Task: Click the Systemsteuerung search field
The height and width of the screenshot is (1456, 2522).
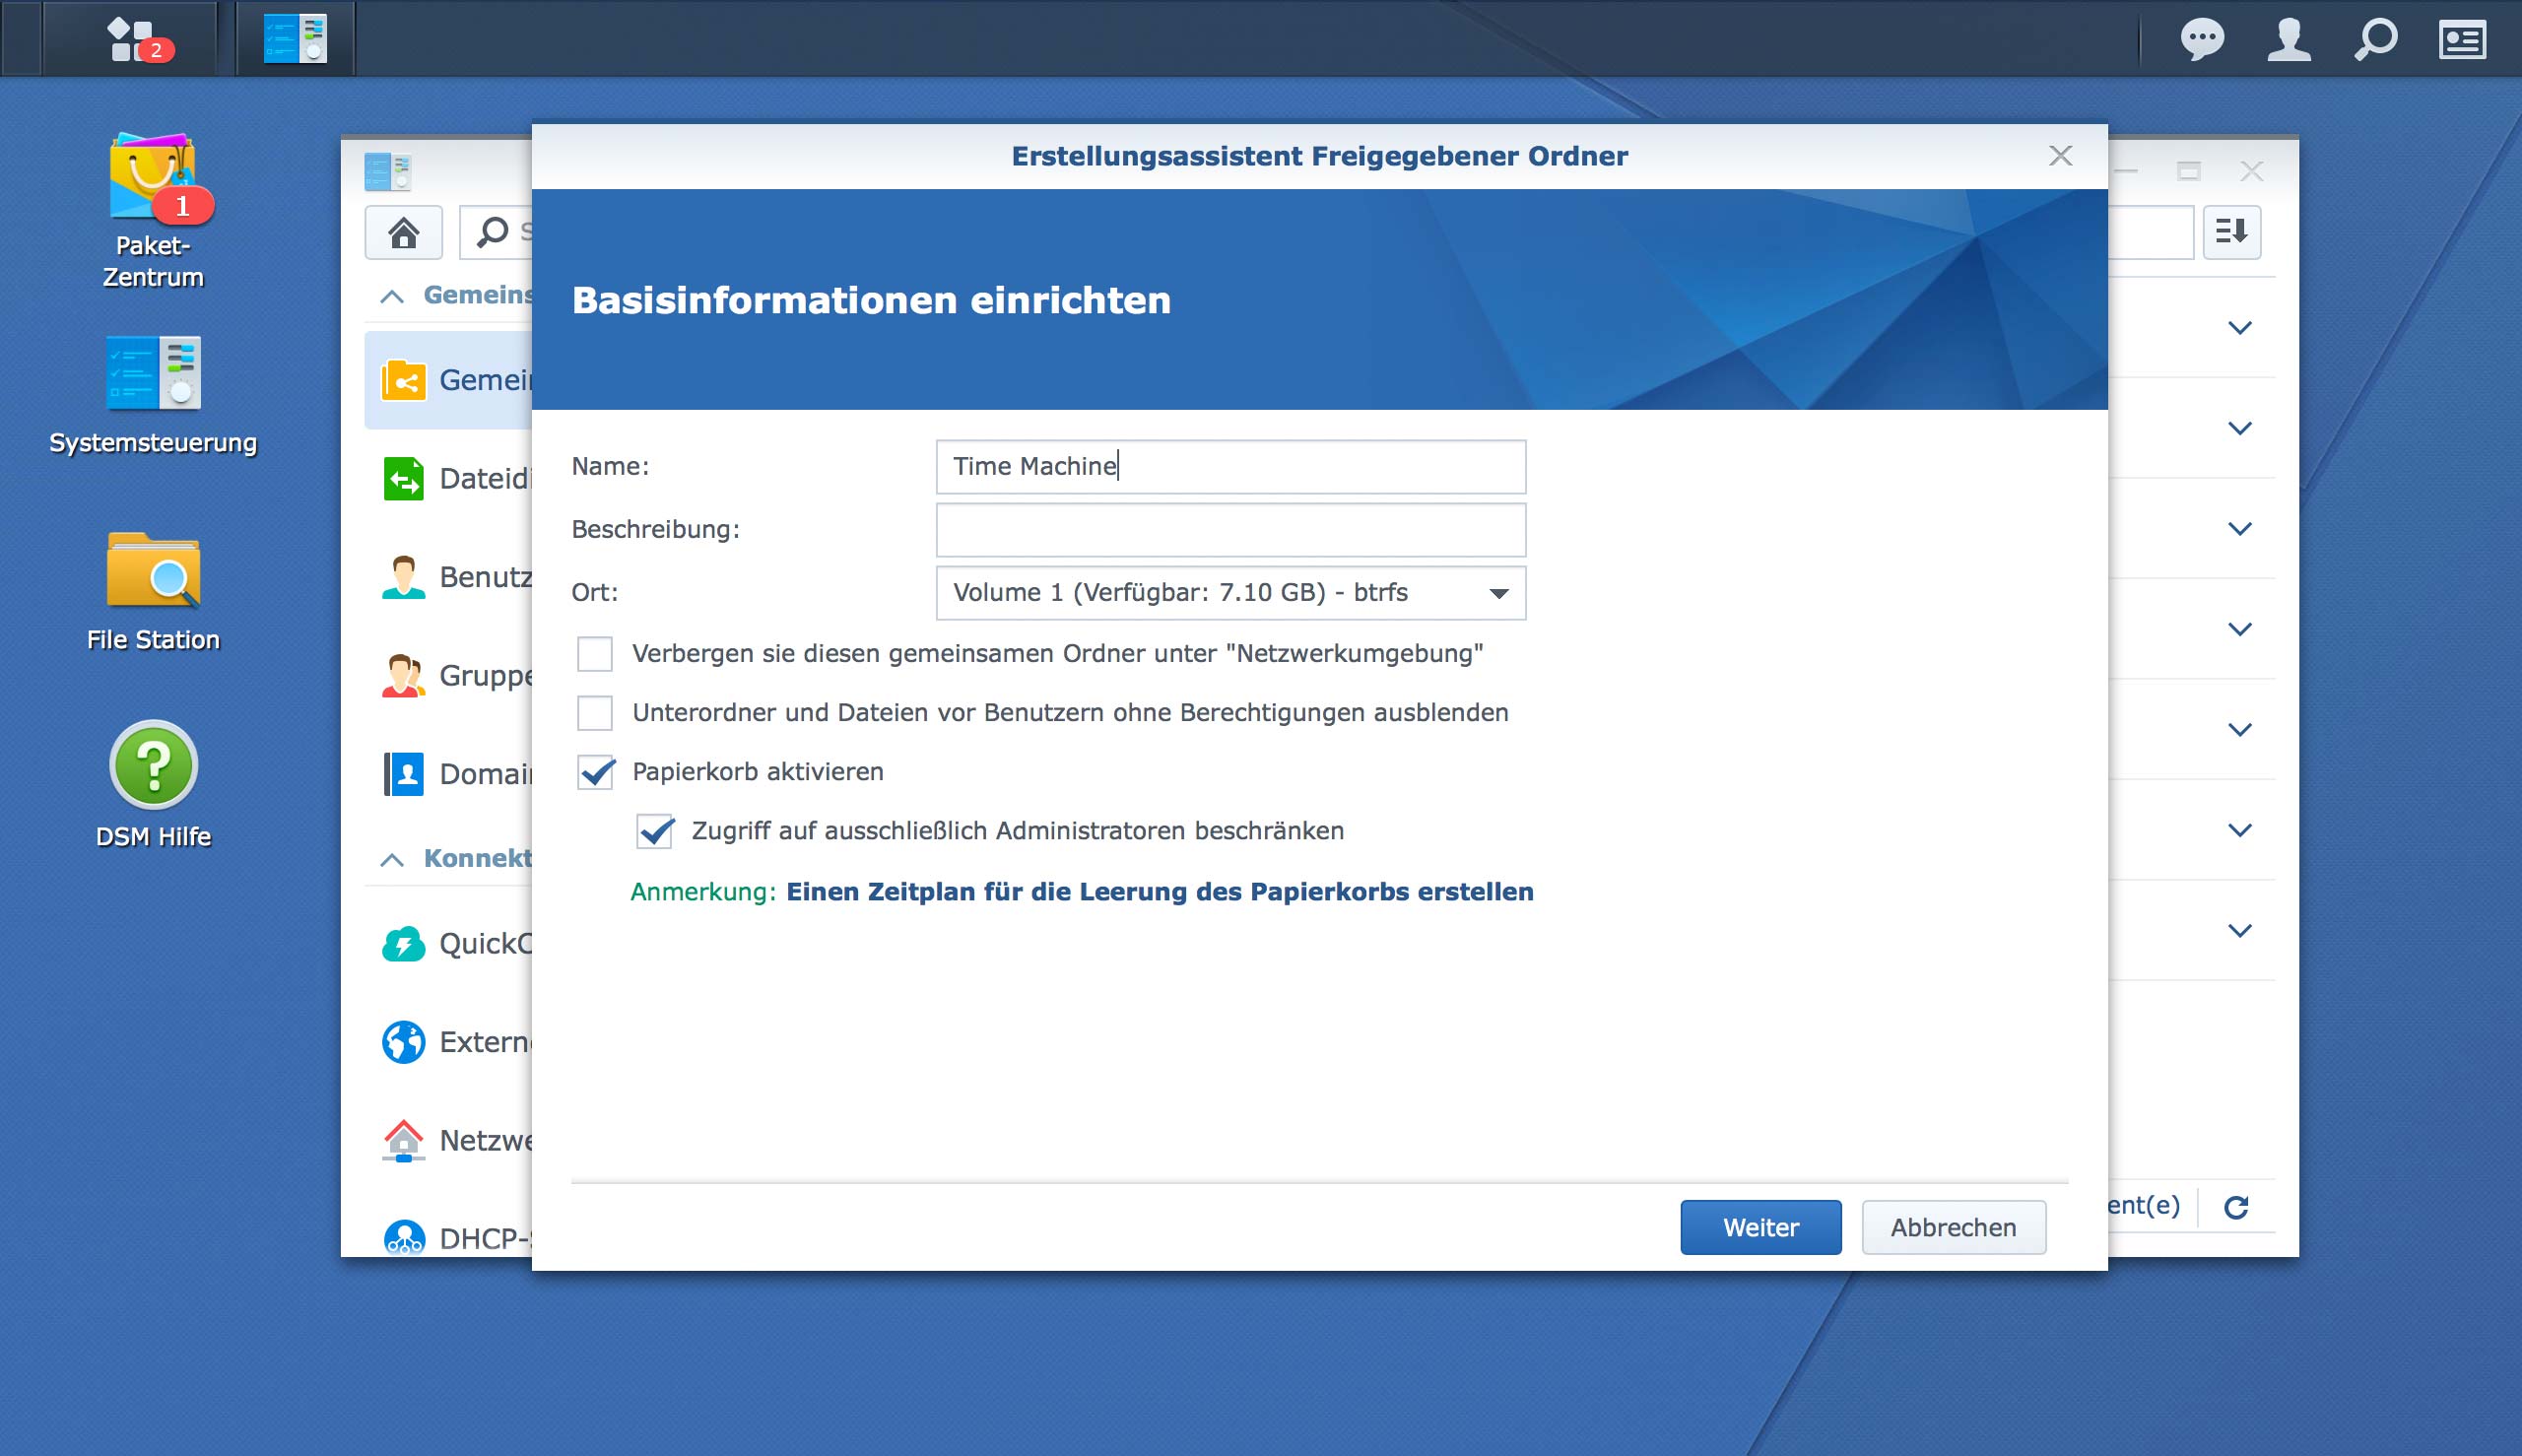Action: (496, 232)
